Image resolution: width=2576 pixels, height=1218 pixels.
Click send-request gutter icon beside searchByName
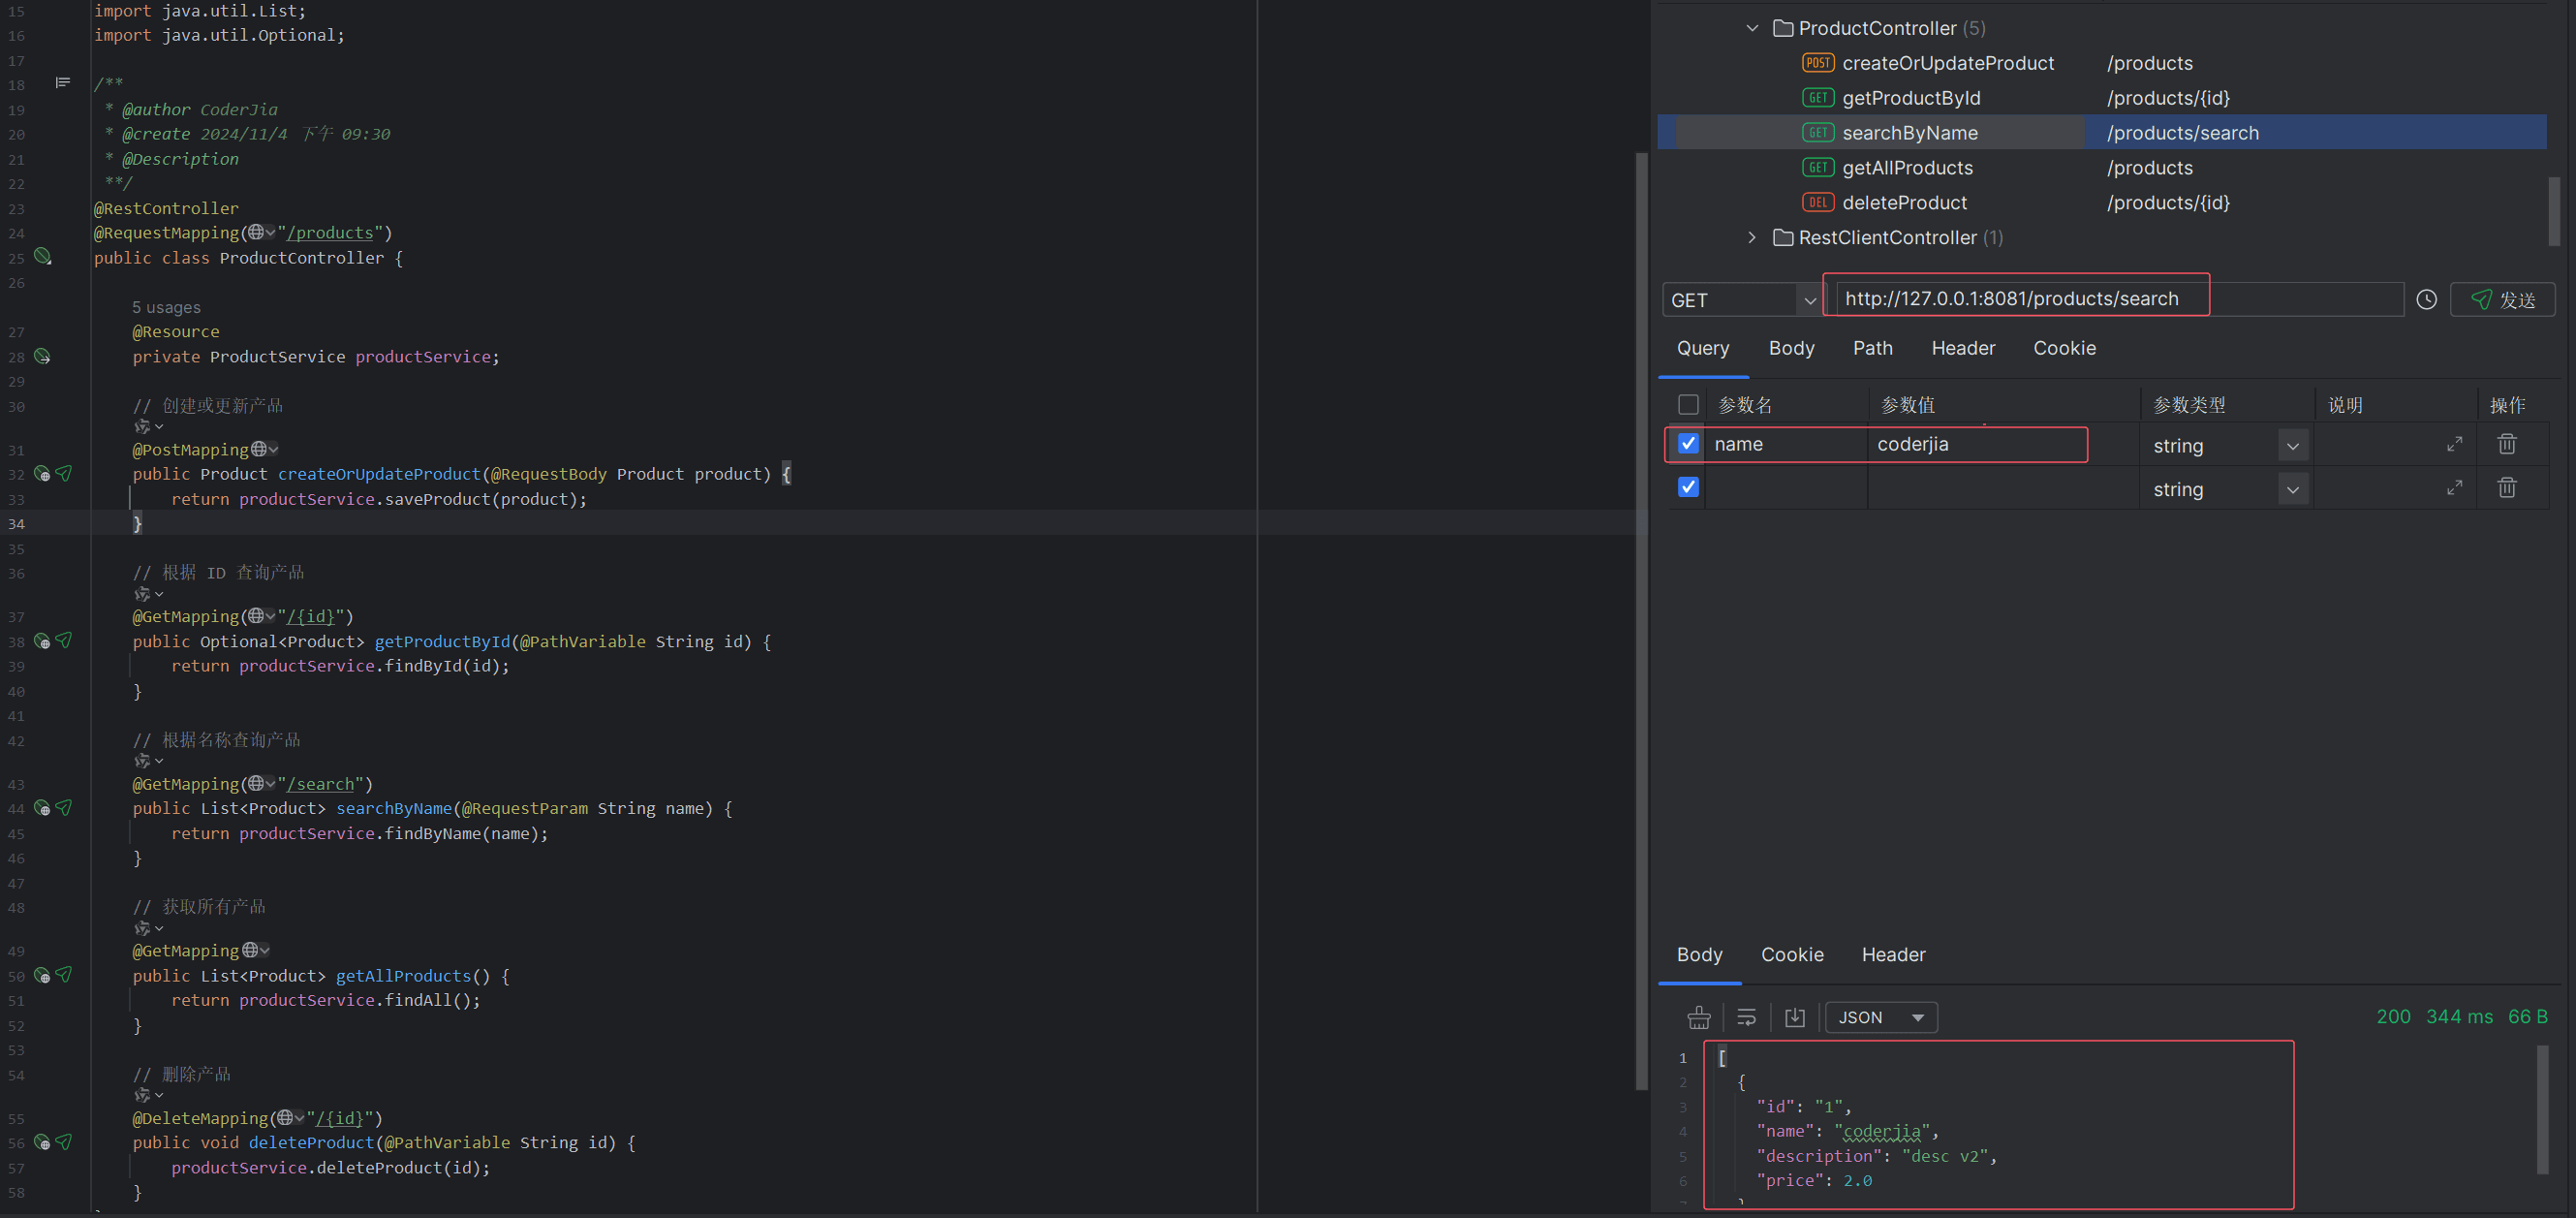[x=64, y=808]
